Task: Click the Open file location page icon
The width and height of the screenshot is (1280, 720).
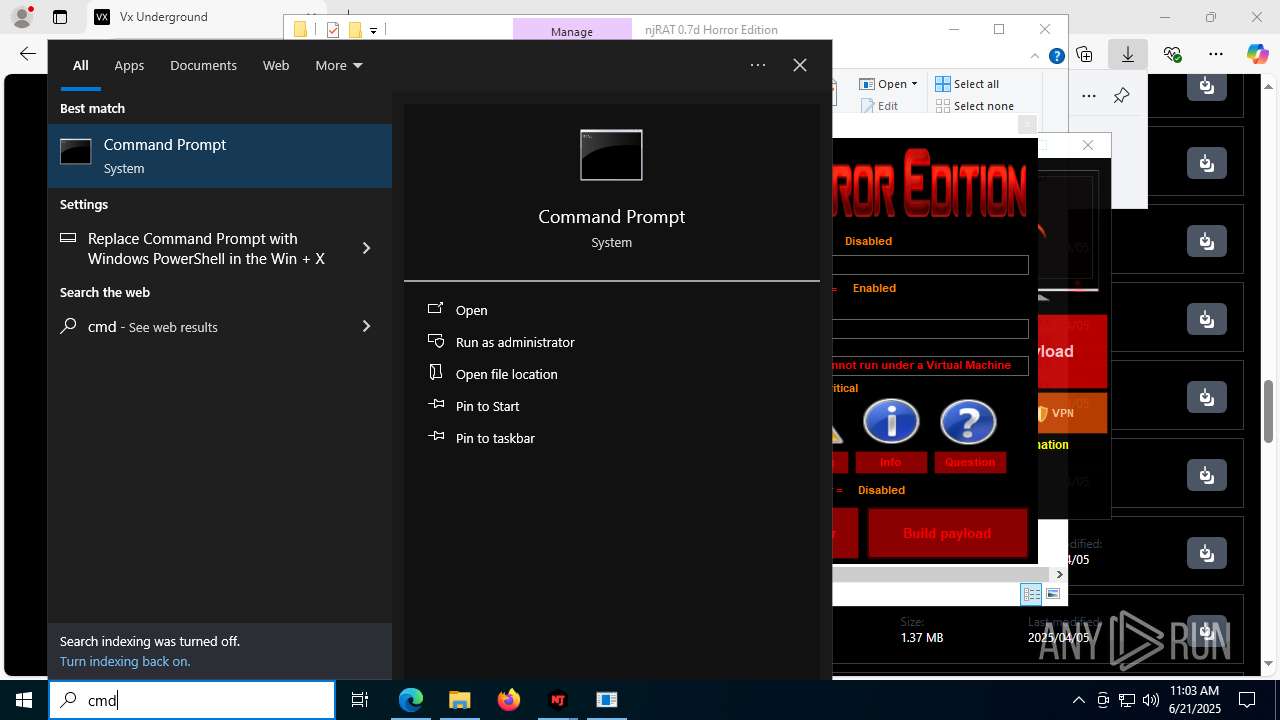Action: coord(436,372)
